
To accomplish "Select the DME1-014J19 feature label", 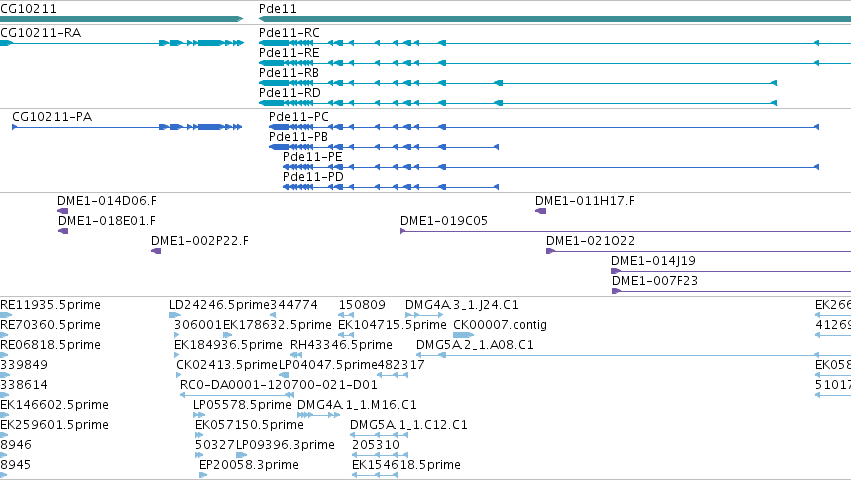I will point(653,261).
